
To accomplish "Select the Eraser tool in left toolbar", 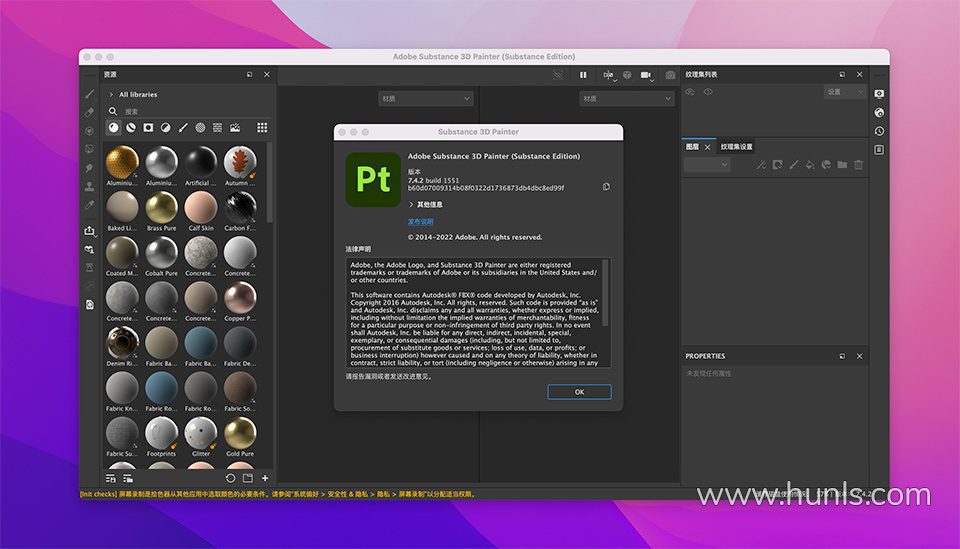I will [89, 112].
